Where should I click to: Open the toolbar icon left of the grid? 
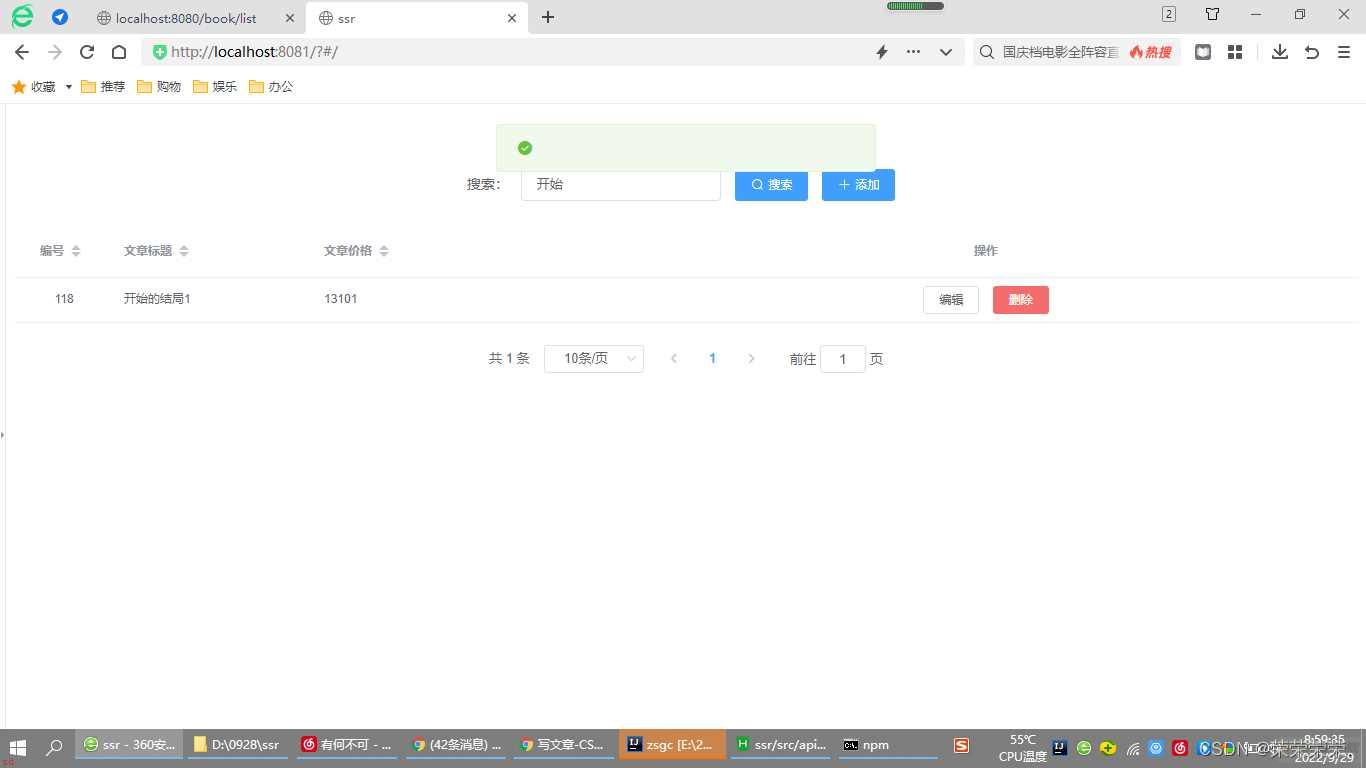[x=1203, y=52]
